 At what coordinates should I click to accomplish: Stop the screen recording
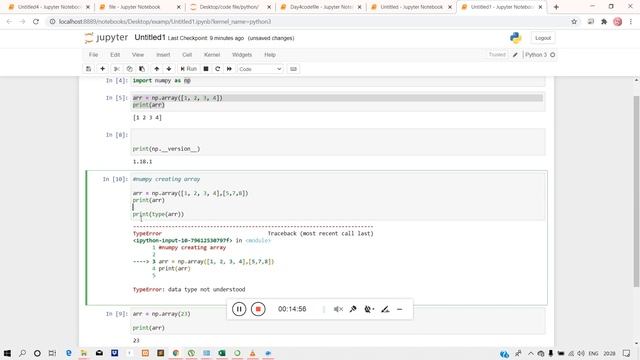click(258, 309)
